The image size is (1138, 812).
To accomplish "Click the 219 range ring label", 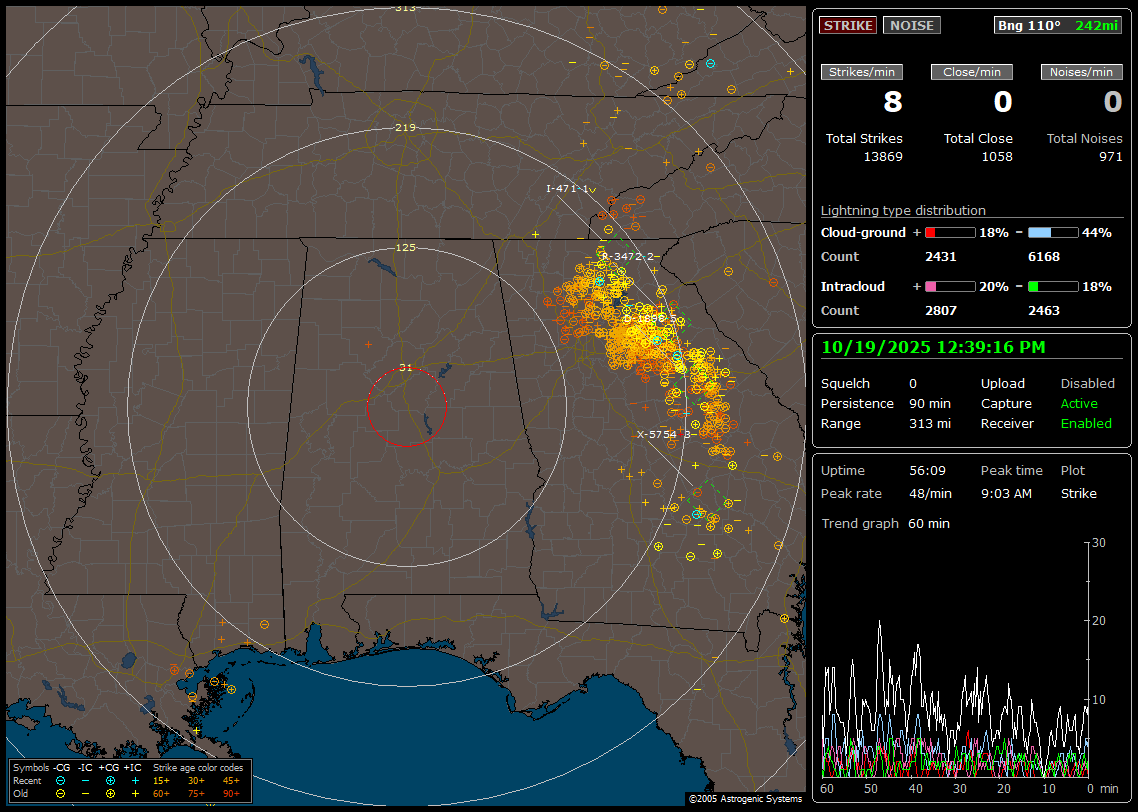I will [405, 128].
